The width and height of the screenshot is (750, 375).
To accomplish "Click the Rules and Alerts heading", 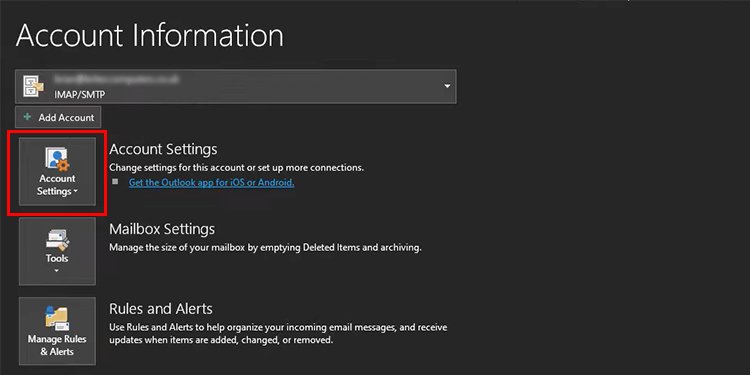I will (161, 309).
